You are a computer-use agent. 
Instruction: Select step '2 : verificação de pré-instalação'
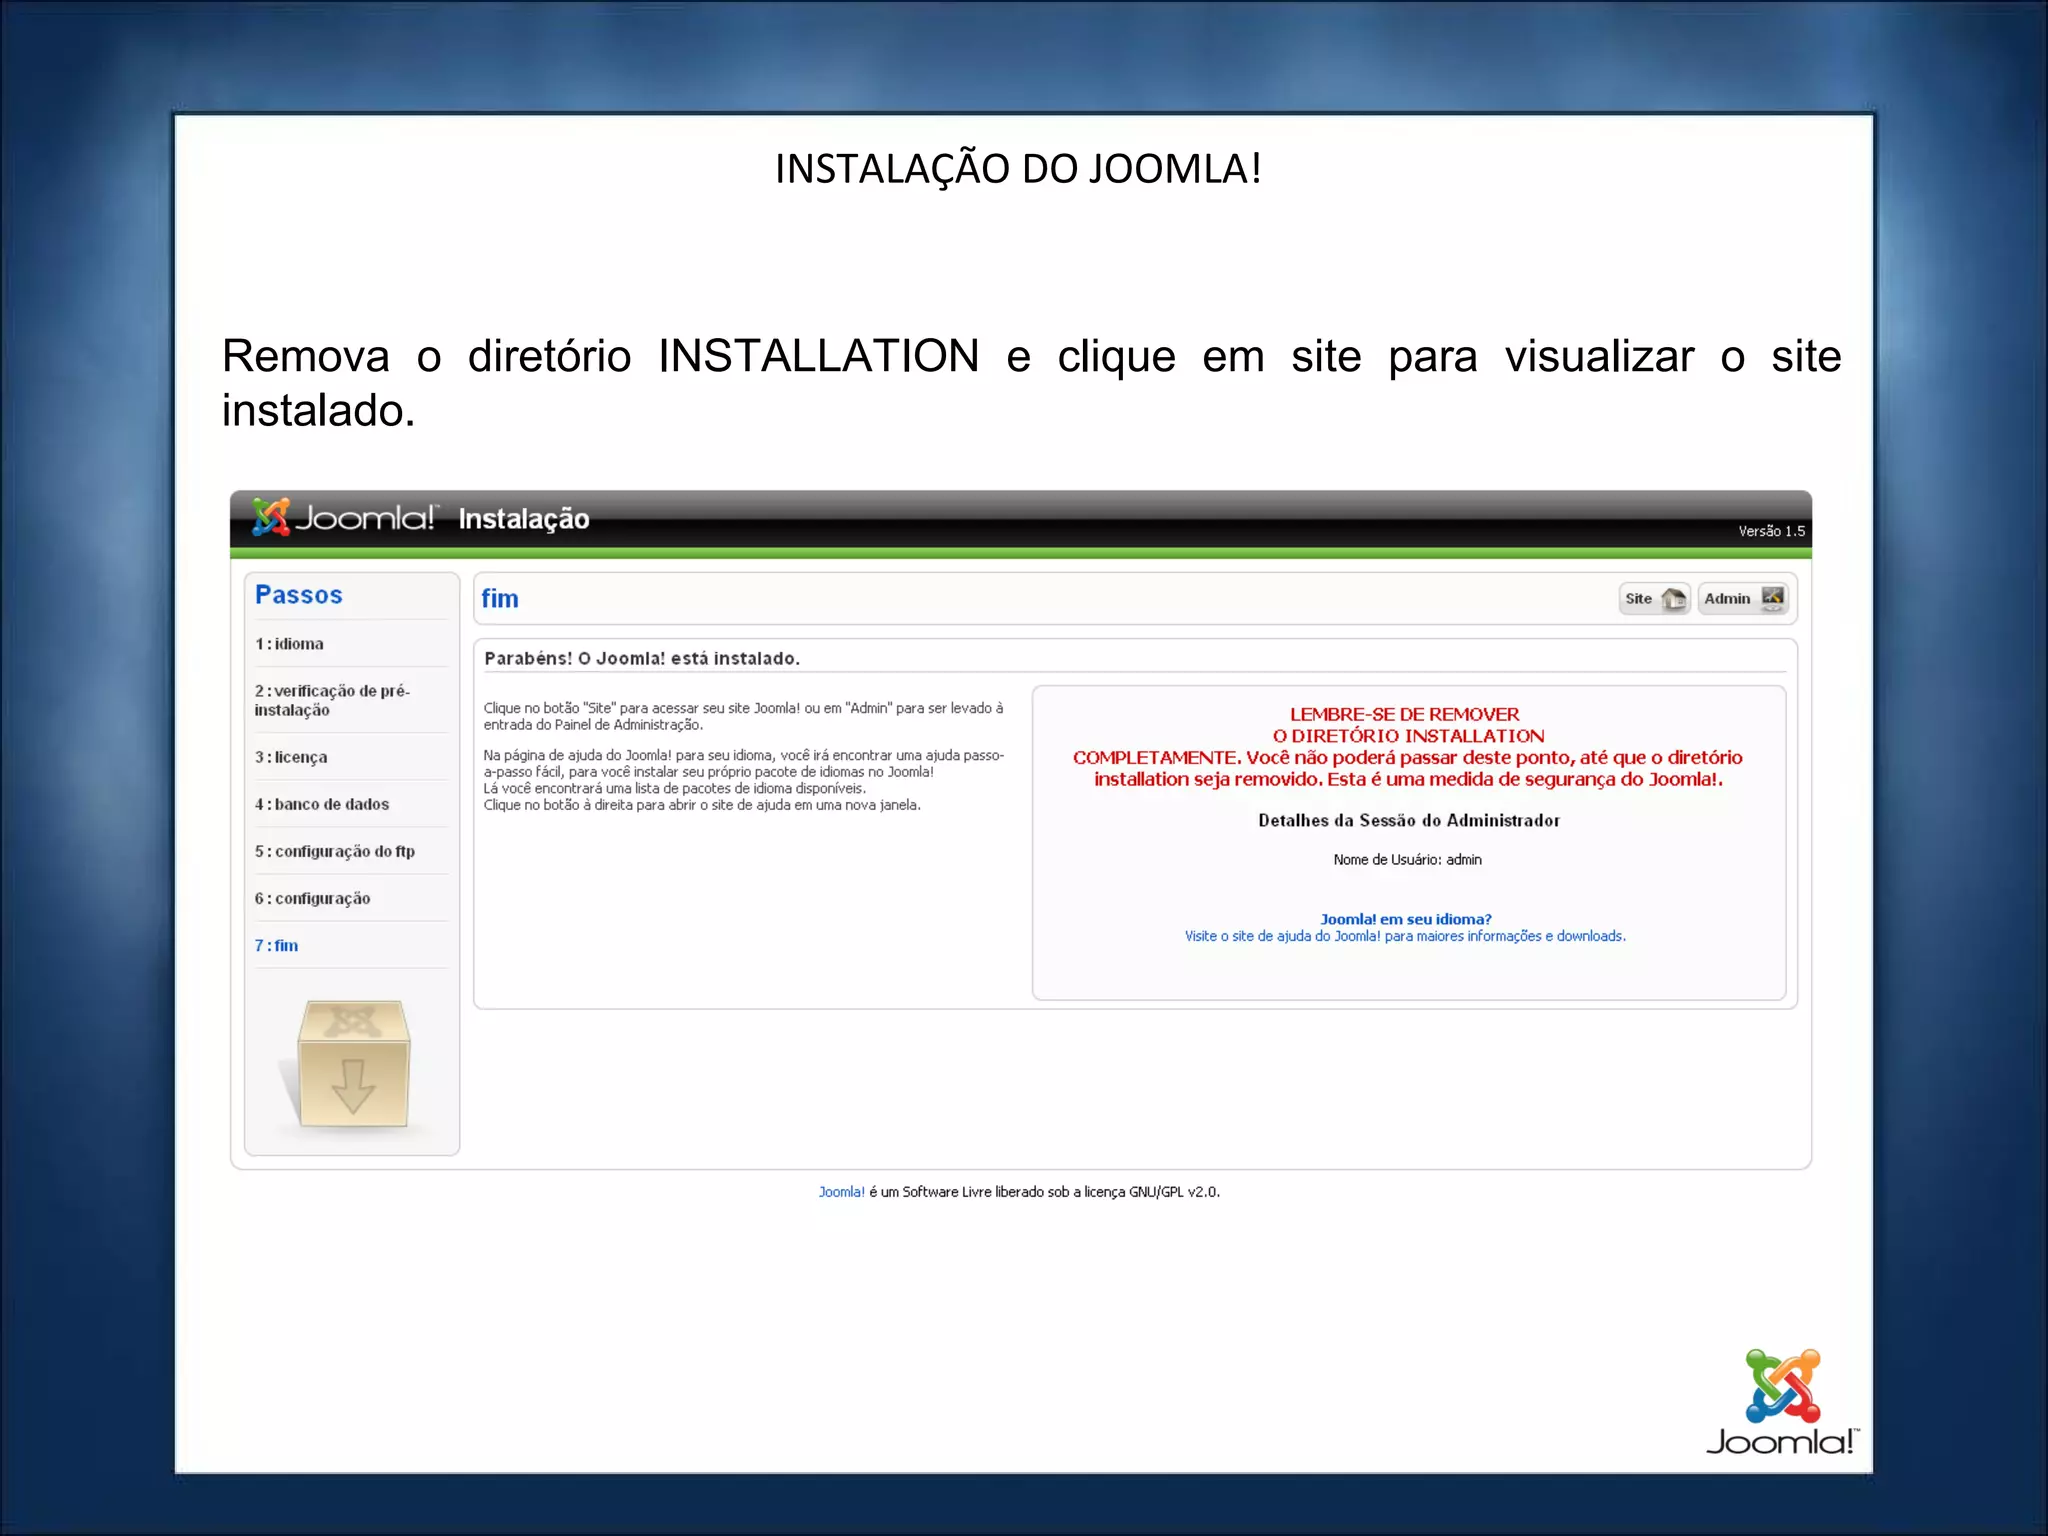point(332,700)
